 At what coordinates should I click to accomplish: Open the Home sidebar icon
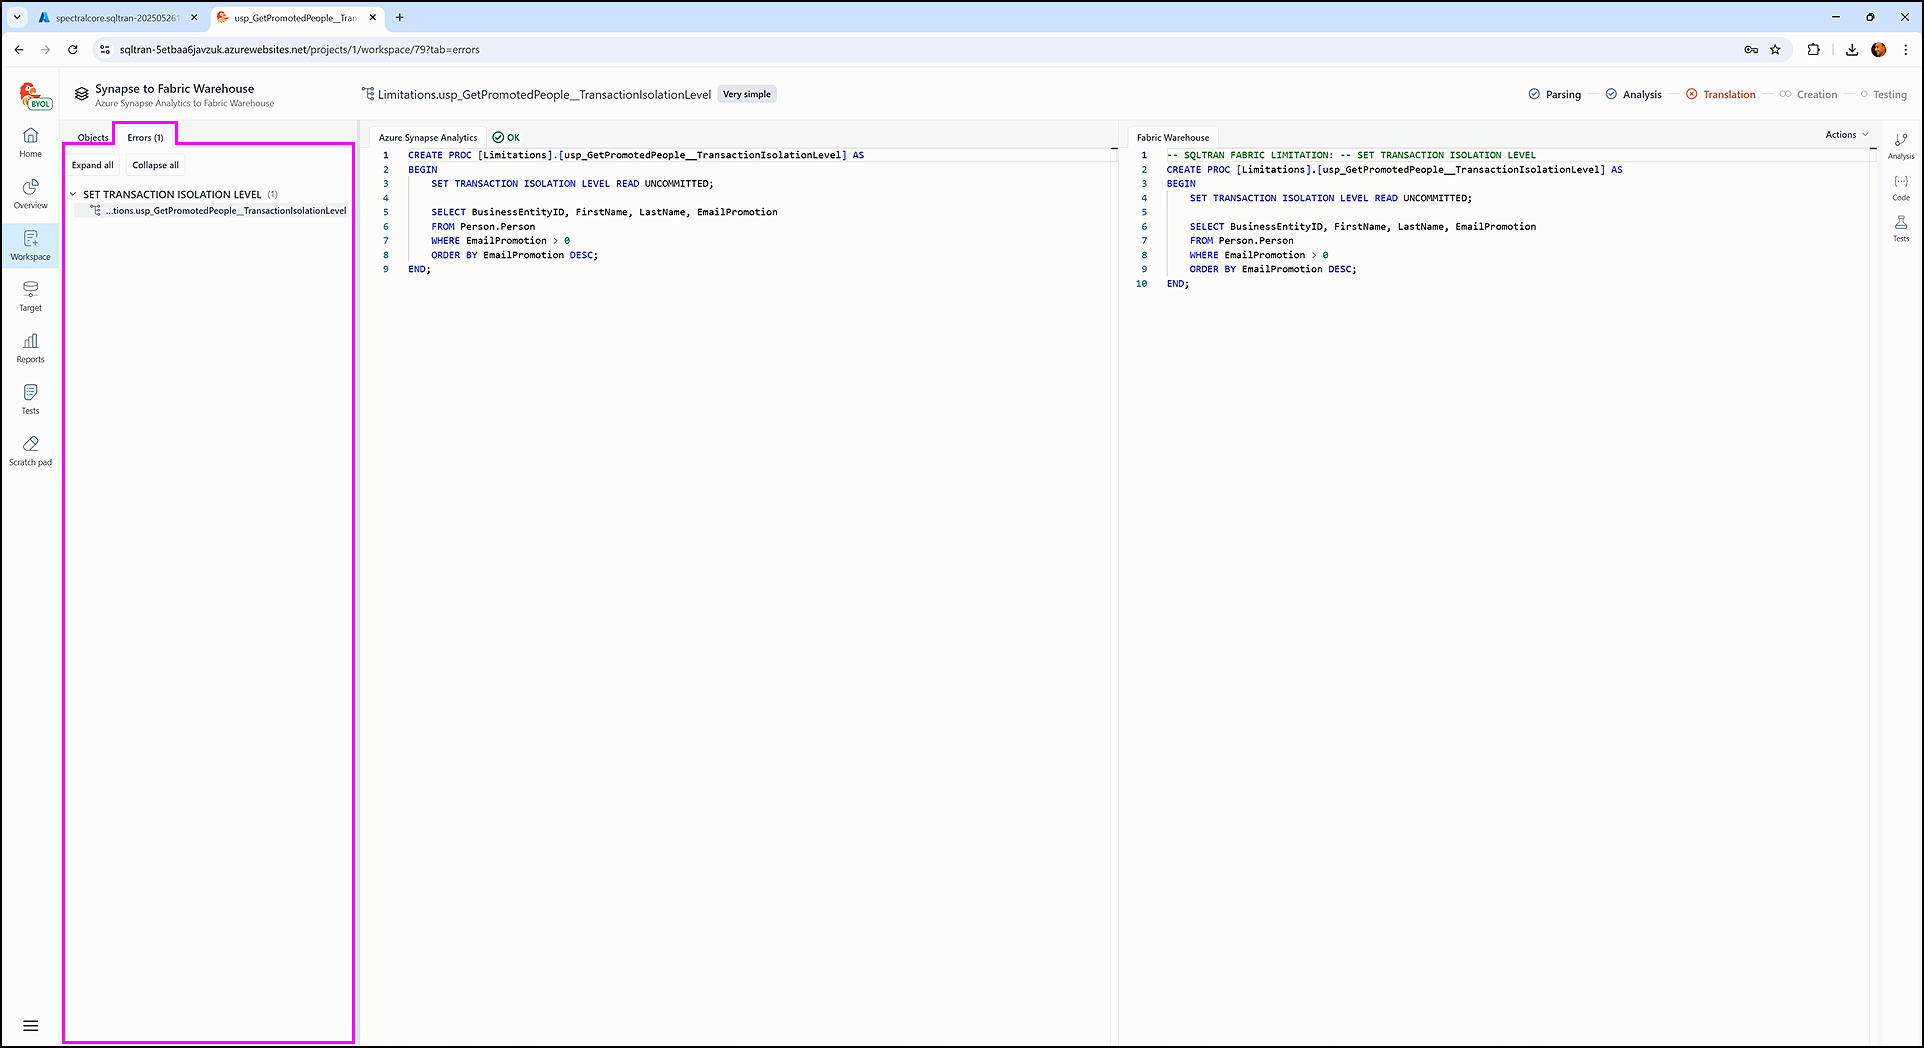31,142
